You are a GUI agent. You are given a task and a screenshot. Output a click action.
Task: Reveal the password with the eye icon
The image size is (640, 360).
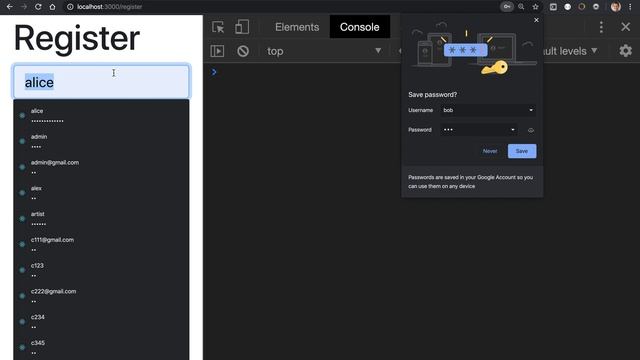click(531, 130)
